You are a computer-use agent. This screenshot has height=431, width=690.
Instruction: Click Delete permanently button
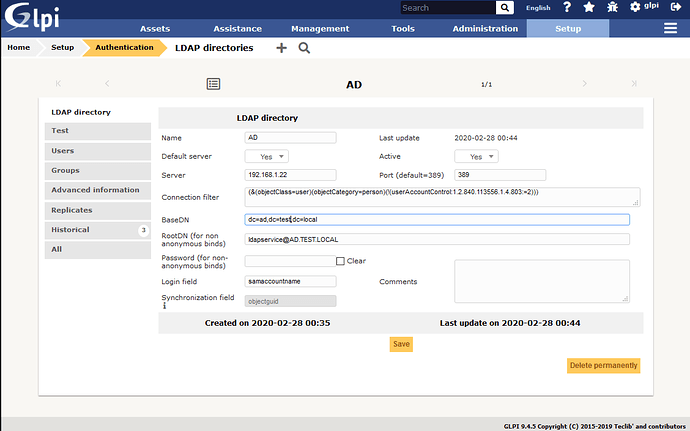[x=603, y=365]
